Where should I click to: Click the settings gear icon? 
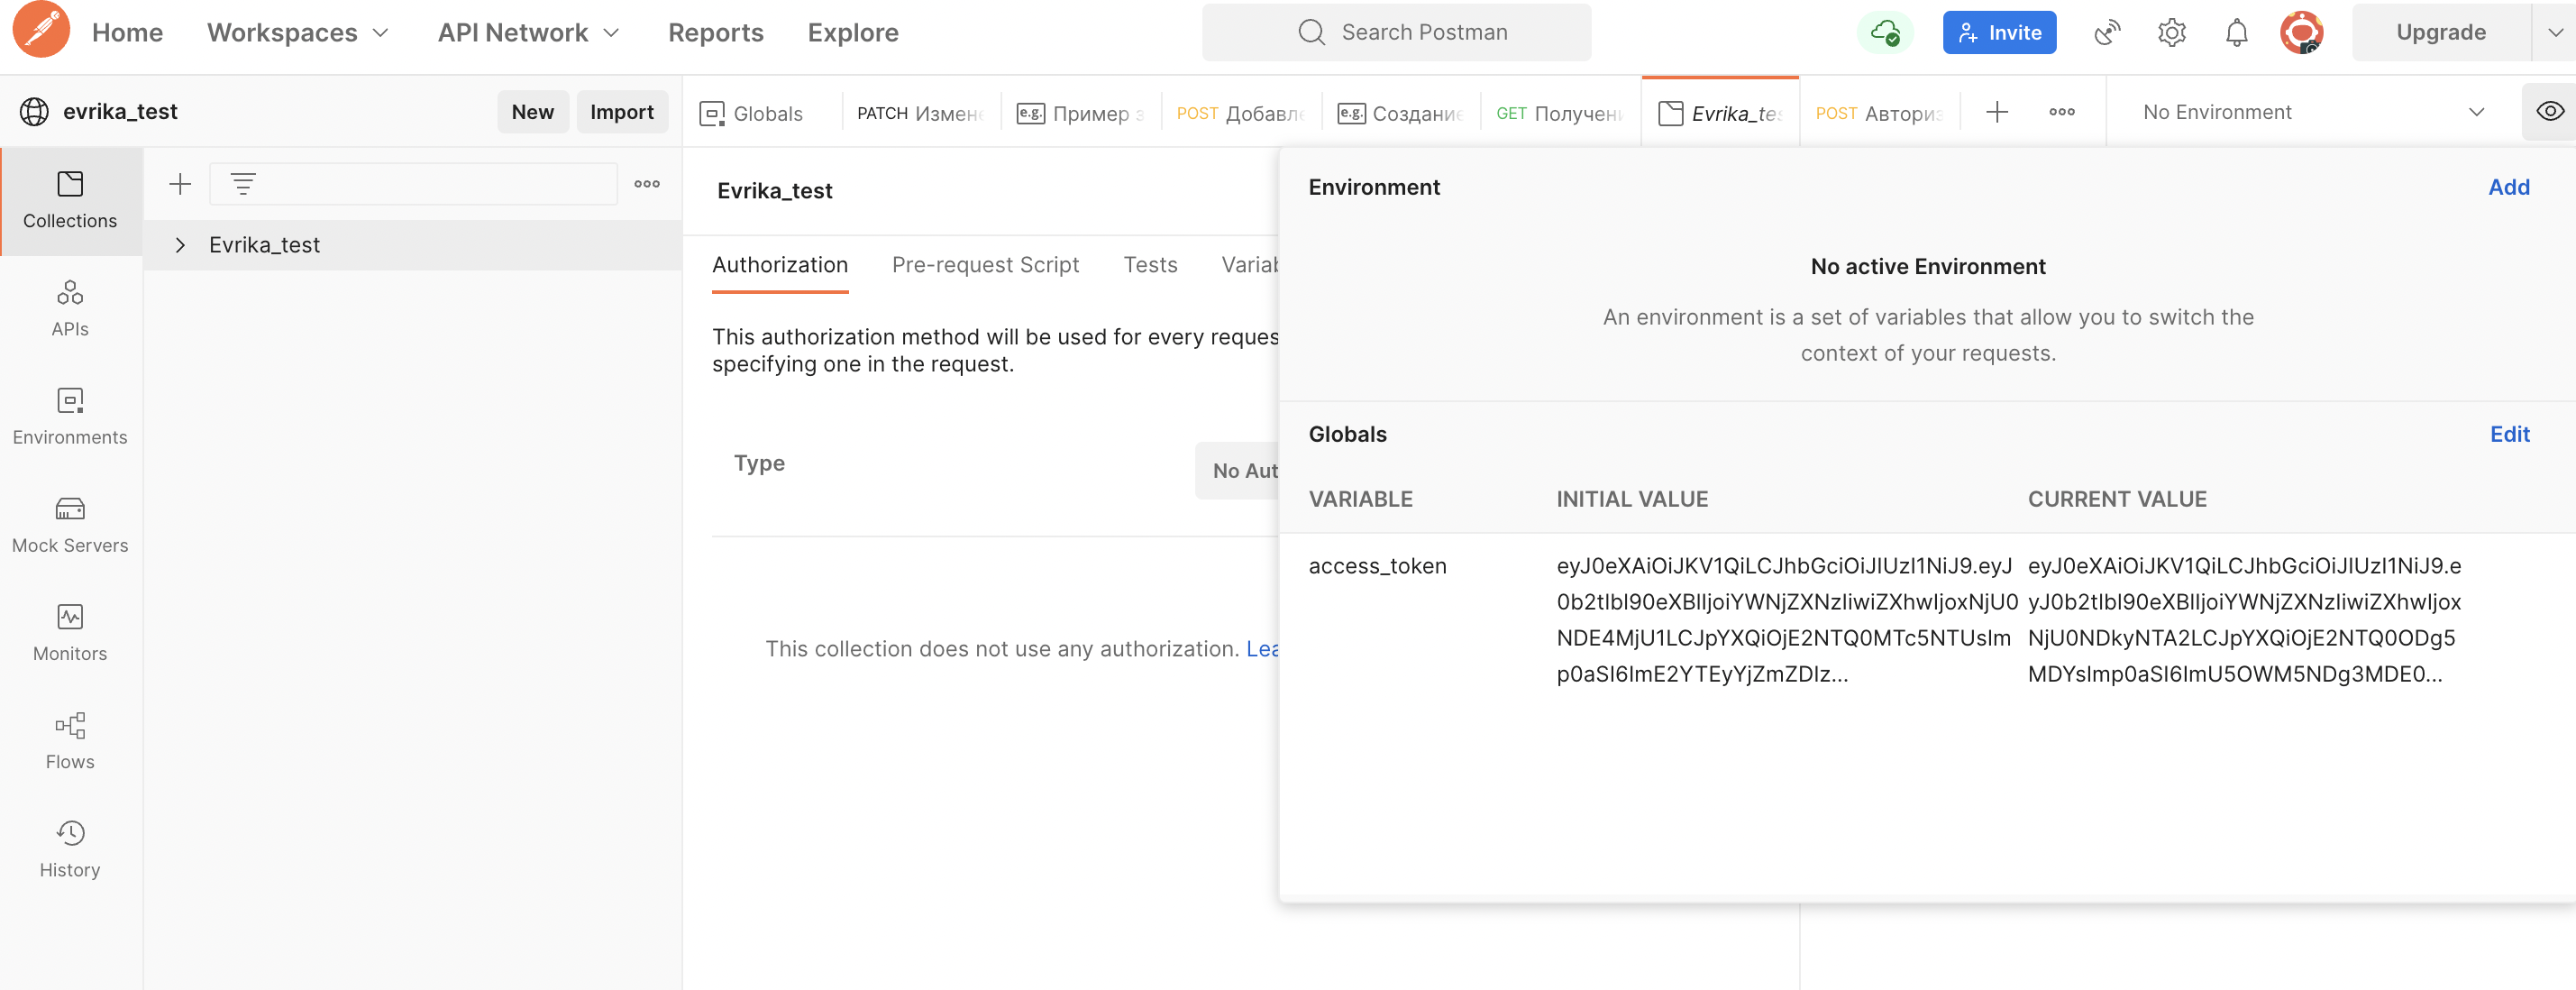click(2171, 33)
